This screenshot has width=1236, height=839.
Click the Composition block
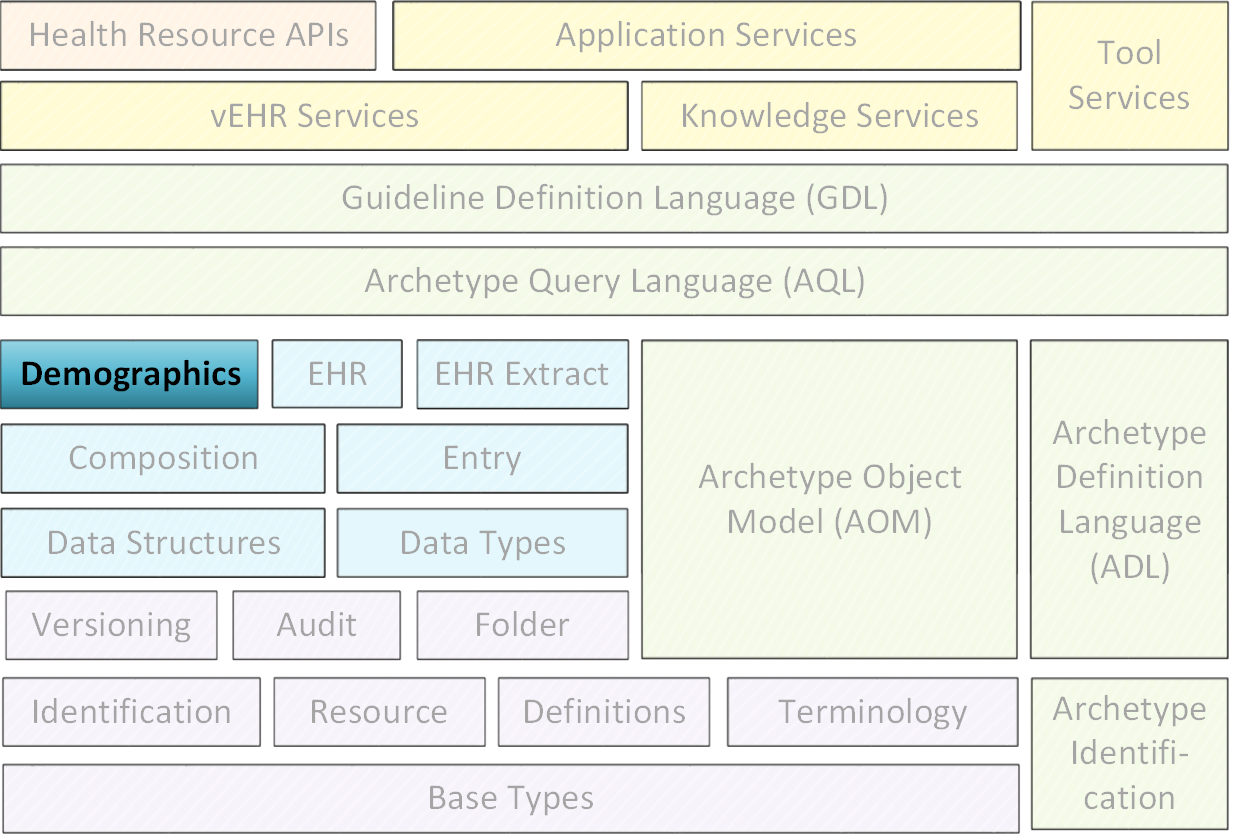(x=163, y=458)
